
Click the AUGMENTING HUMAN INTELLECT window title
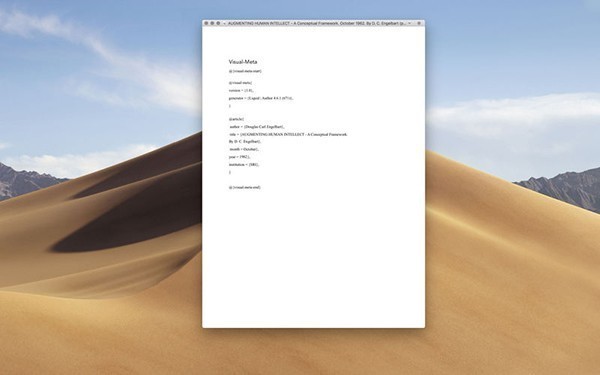tap(317, 23)
